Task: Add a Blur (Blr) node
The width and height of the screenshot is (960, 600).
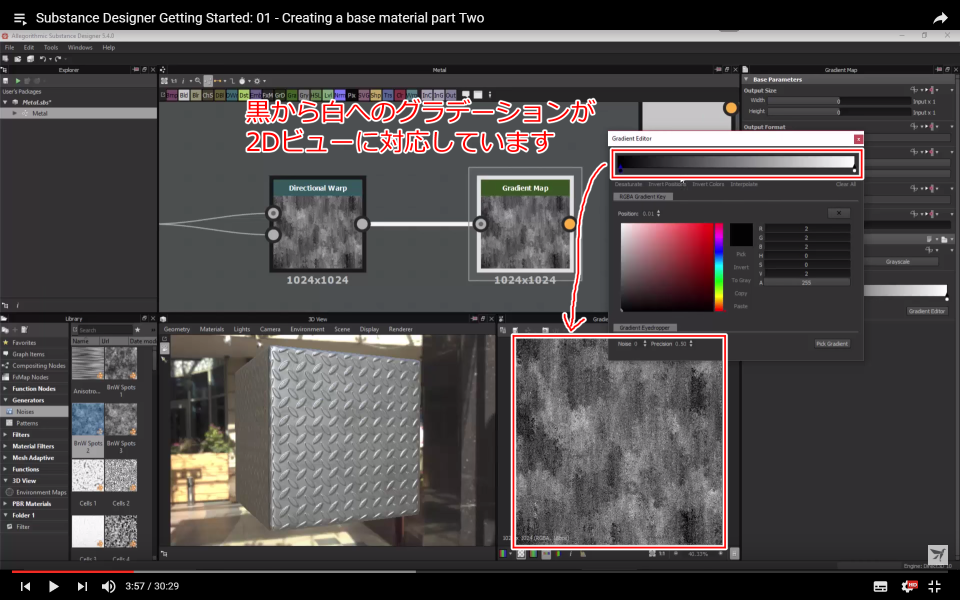Action: point(196,96)
